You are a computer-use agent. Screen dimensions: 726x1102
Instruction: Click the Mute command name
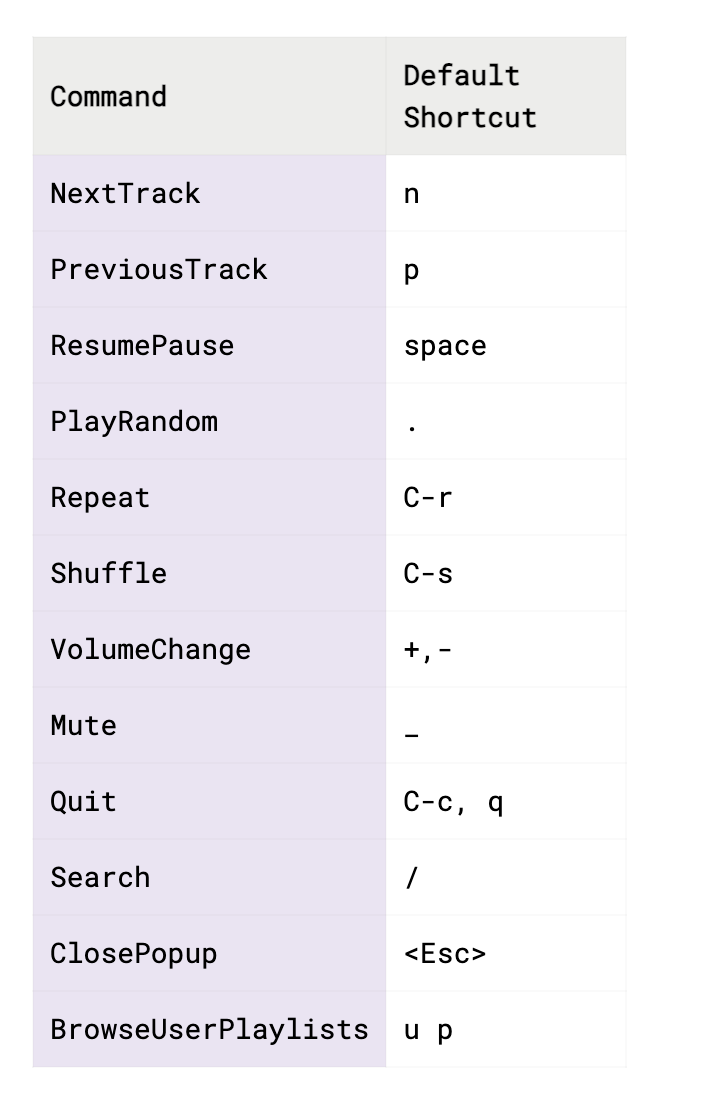[x=84, y=725]
